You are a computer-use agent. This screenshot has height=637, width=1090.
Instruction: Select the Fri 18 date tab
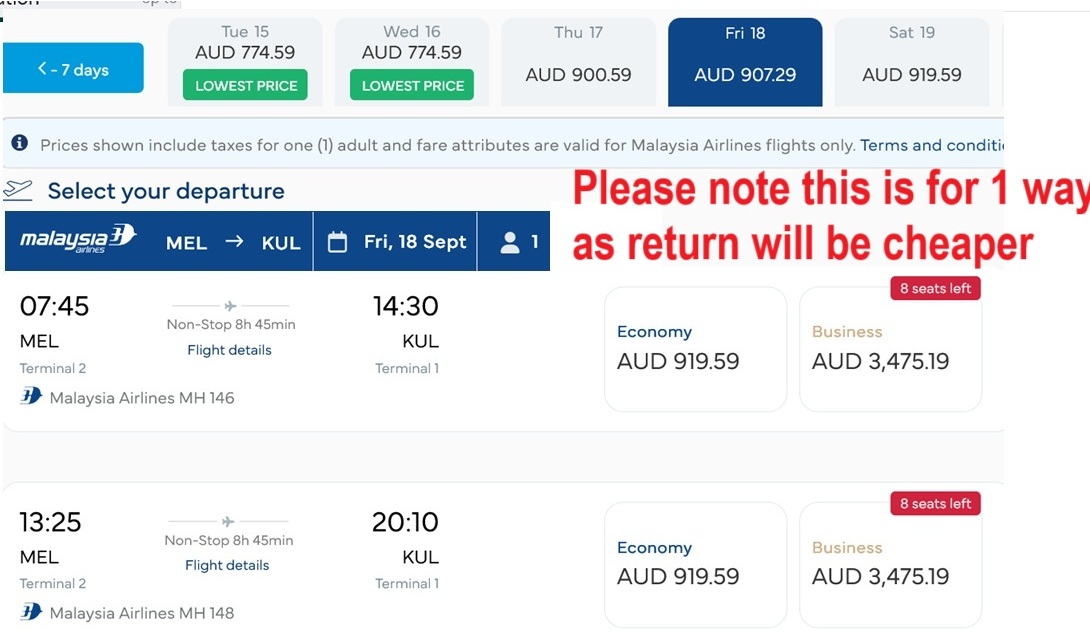point(745,61)
